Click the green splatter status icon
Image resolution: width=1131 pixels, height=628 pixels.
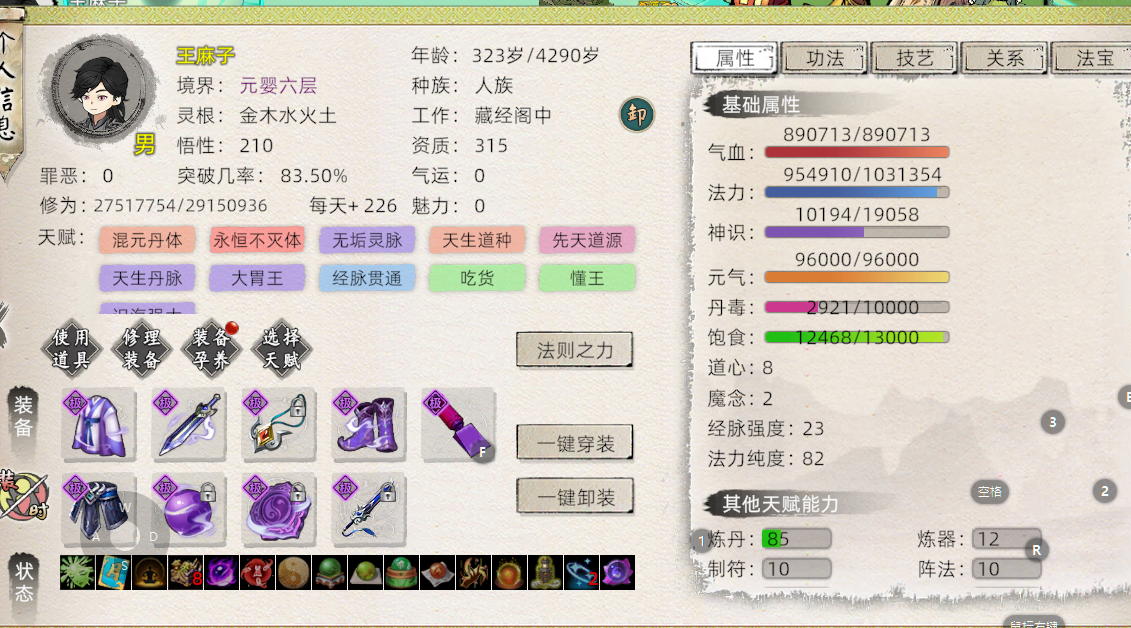(78, 572)
